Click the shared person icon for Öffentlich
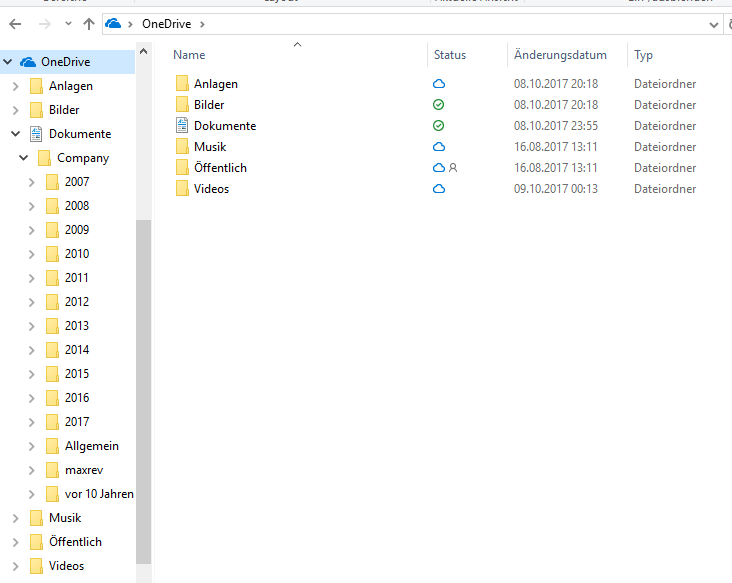This screenshot has height=583, width=732. pyautogui.click(x=453, y=168)
